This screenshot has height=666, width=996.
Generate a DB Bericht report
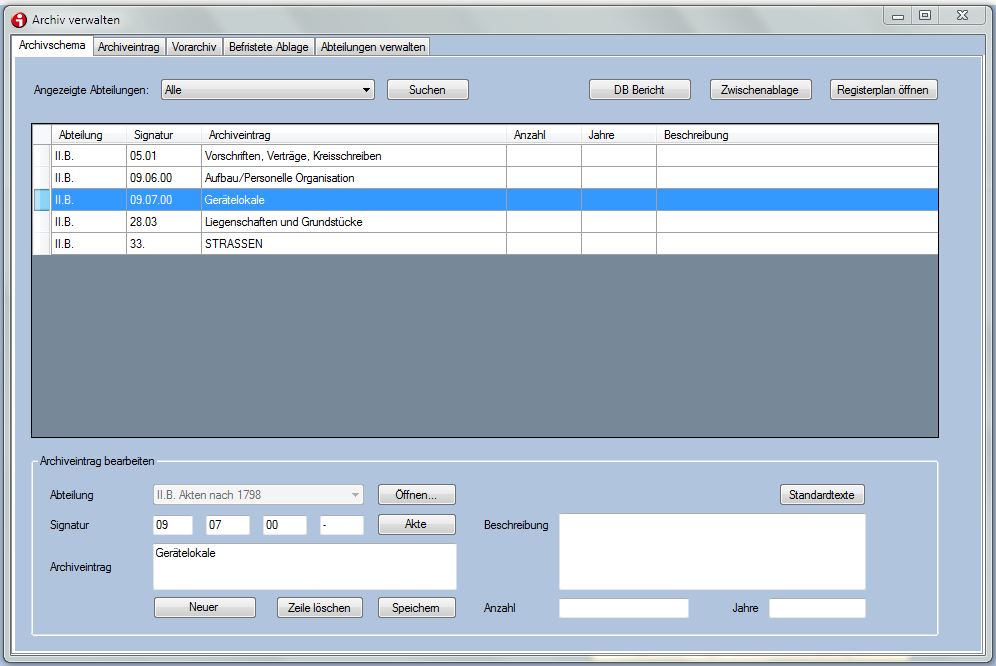[x=640, y=90]
